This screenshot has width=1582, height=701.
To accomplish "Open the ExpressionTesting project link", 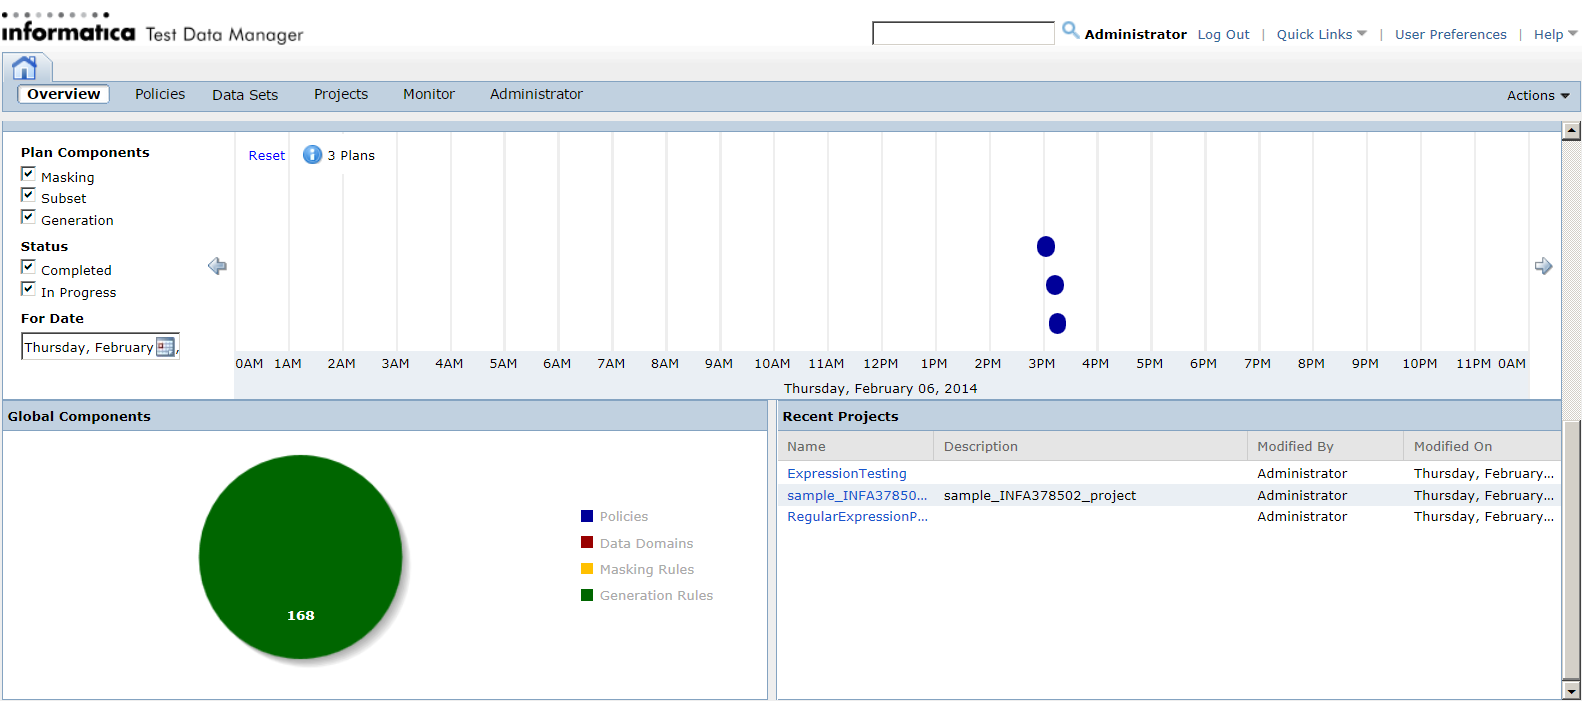I will tap(847, 473).
